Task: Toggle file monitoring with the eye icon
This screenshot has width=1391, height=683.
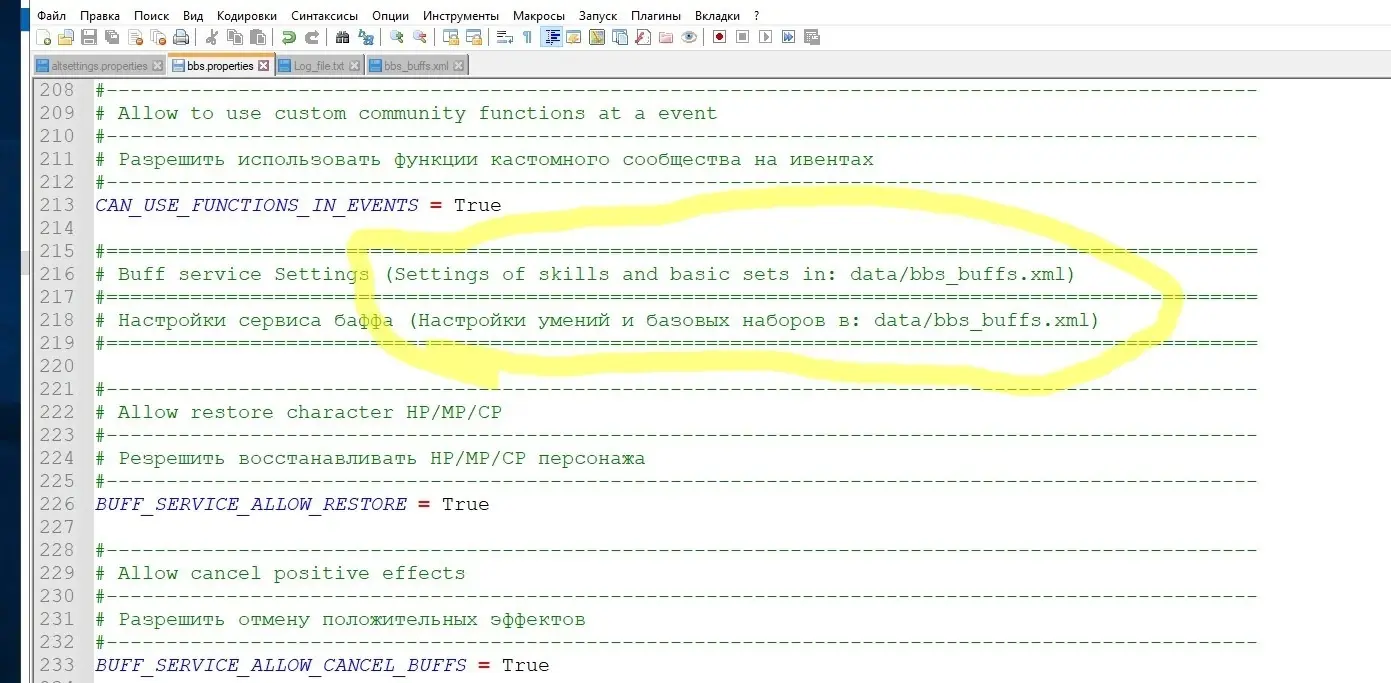Action: point(688,37)
